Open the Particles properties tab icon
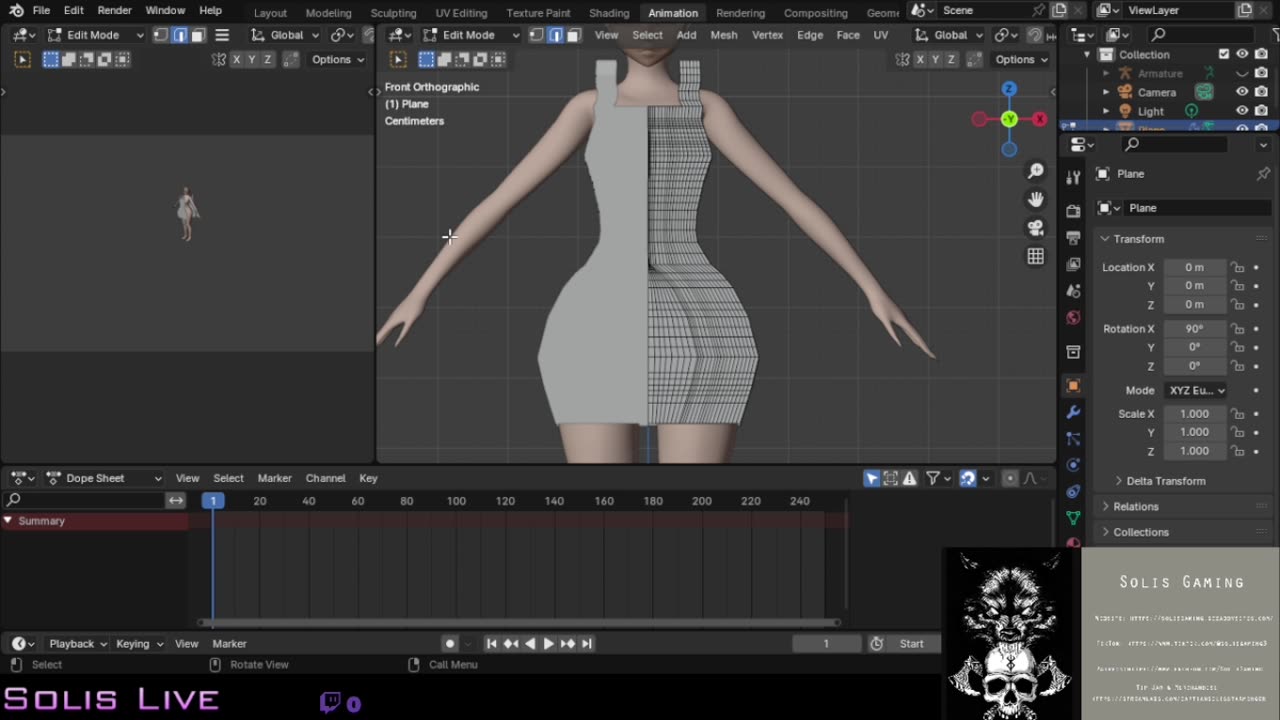This screenshot has width=1280, height=720. (1073, 439)
